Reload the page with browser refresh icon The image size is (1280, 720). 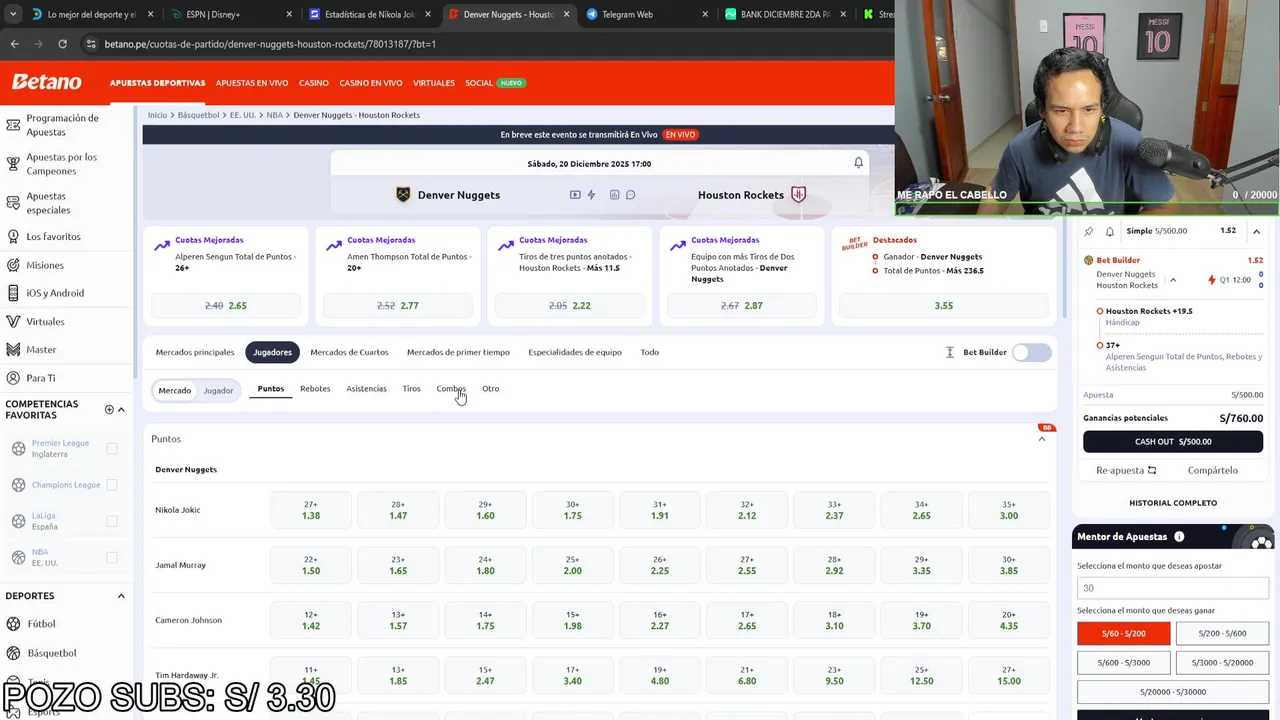tap(62, 44)
